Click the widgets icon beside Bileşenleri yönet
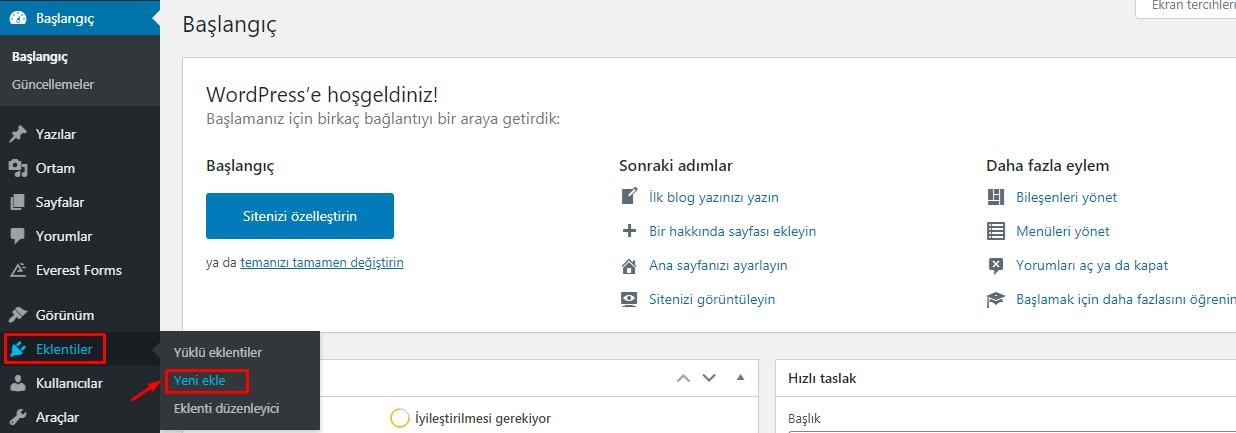 (x=995, y=197)
